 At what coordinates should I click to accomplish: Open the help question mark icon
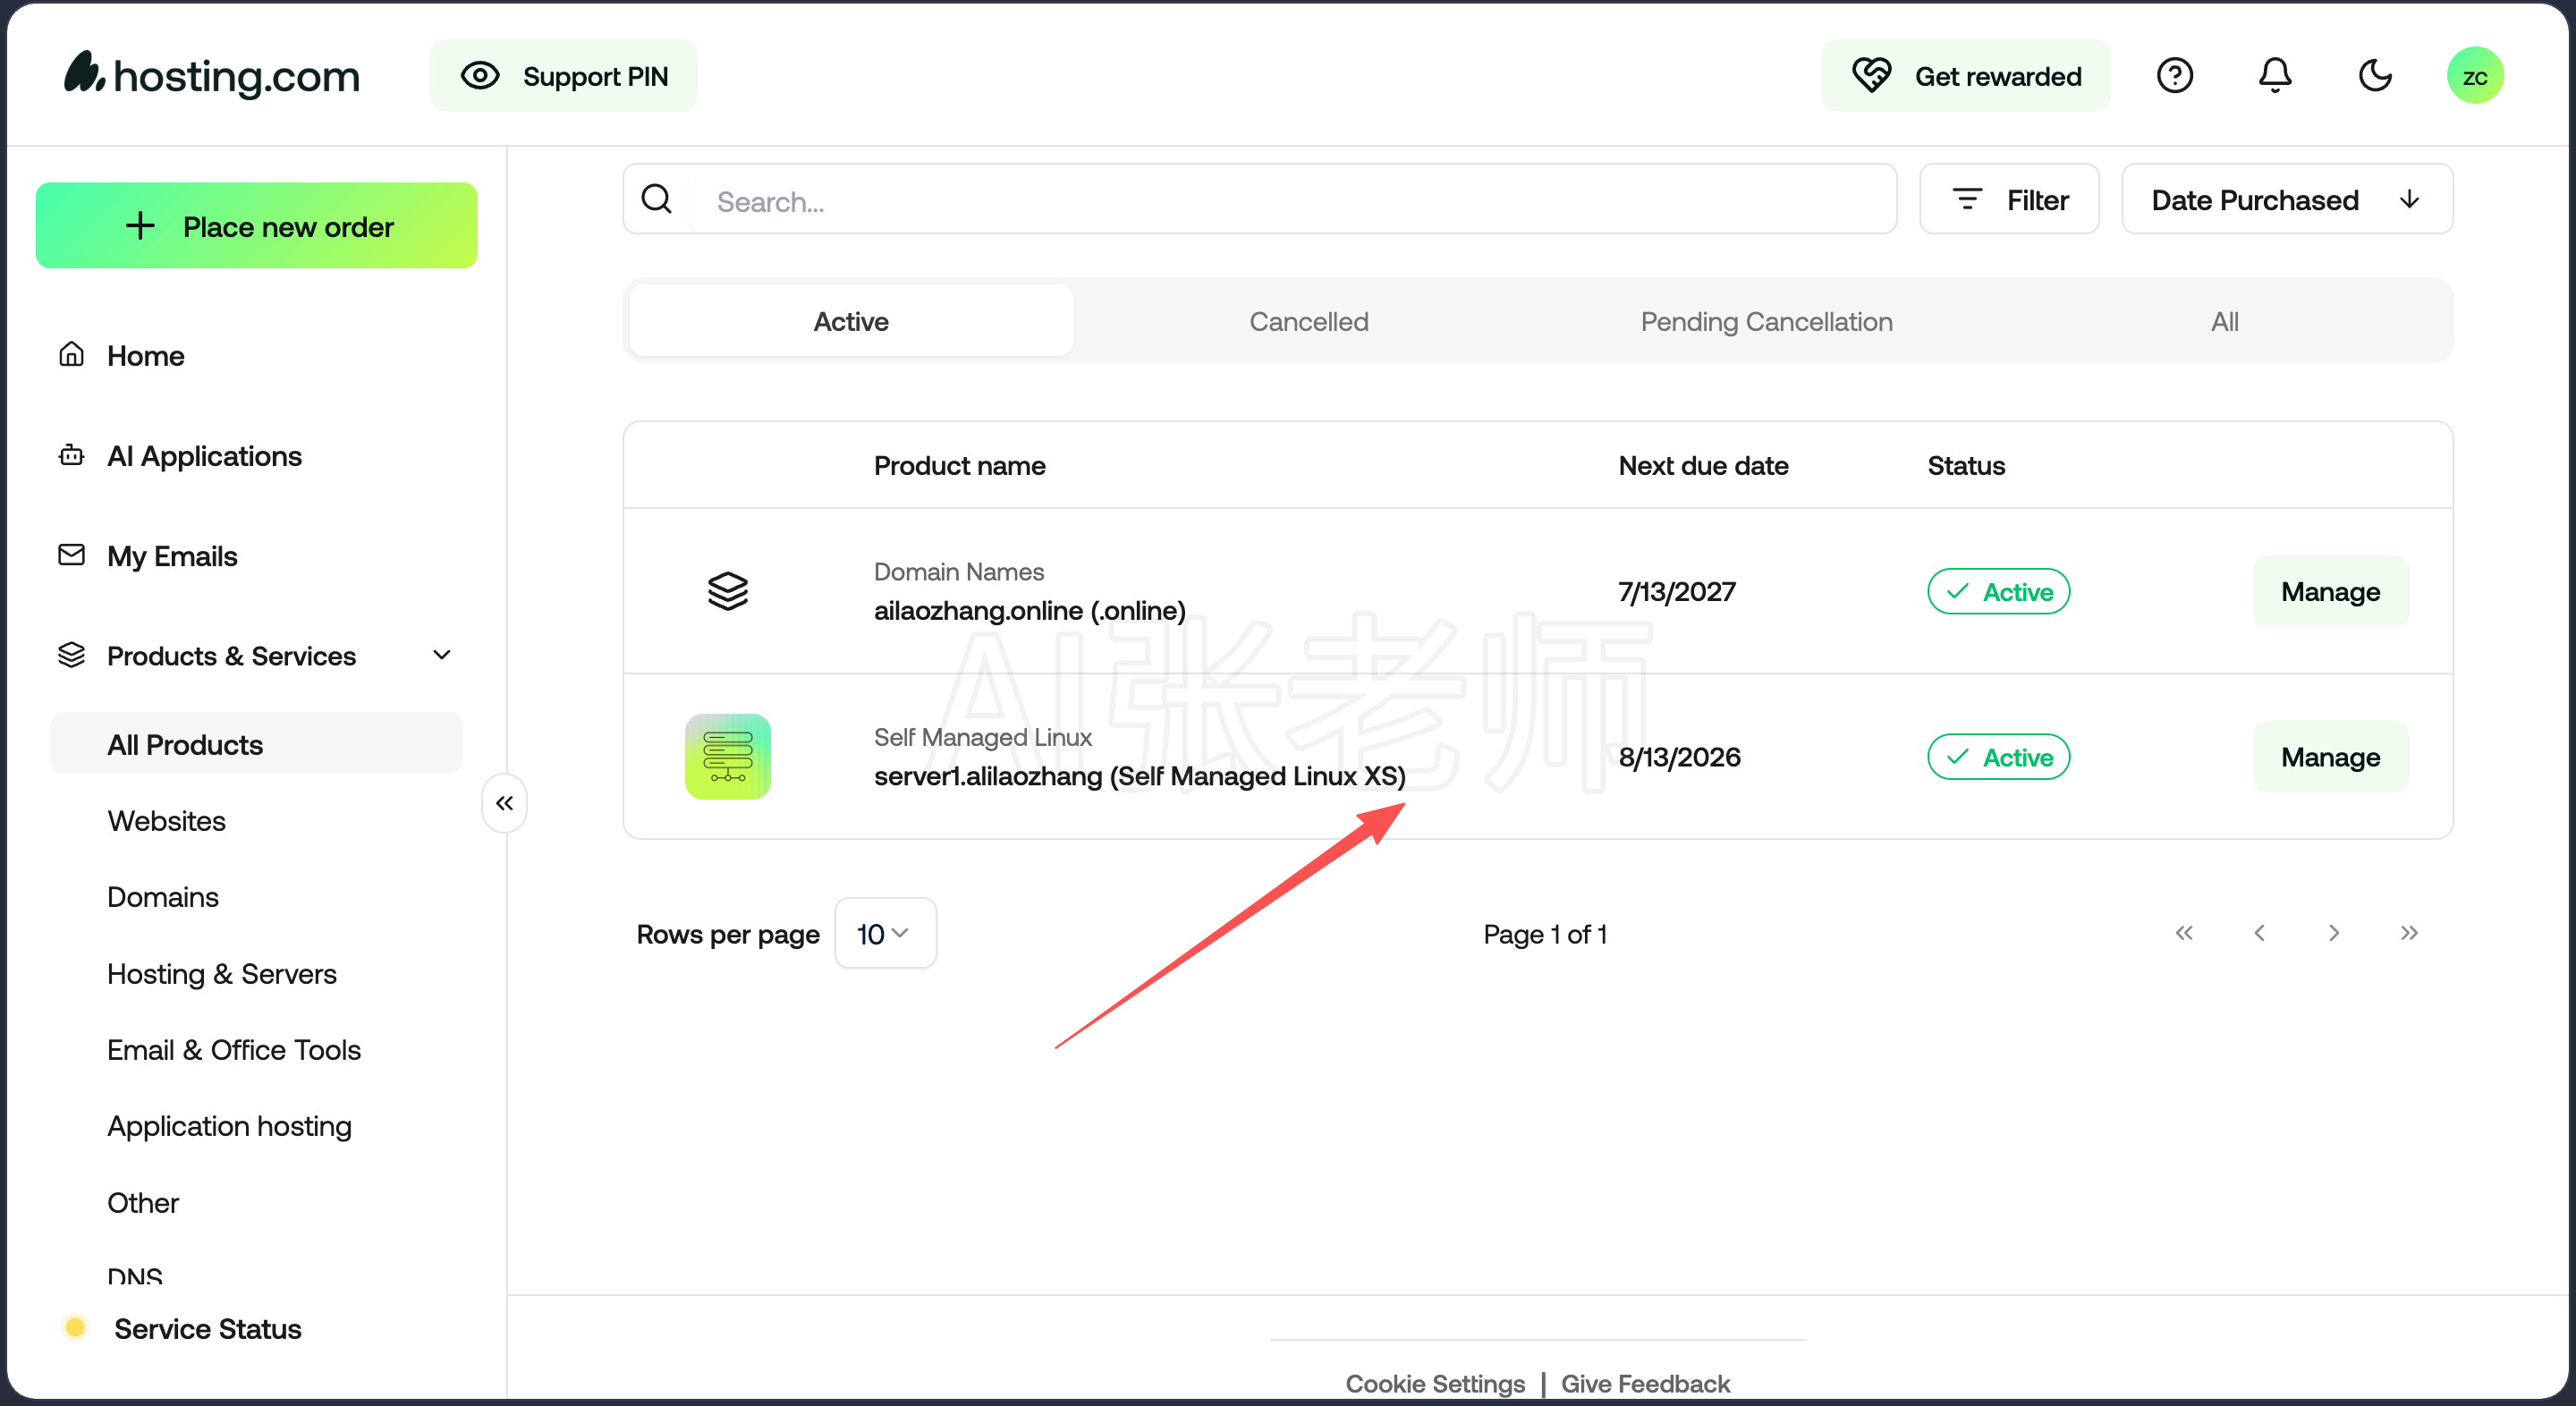(x=2175, y=76)
